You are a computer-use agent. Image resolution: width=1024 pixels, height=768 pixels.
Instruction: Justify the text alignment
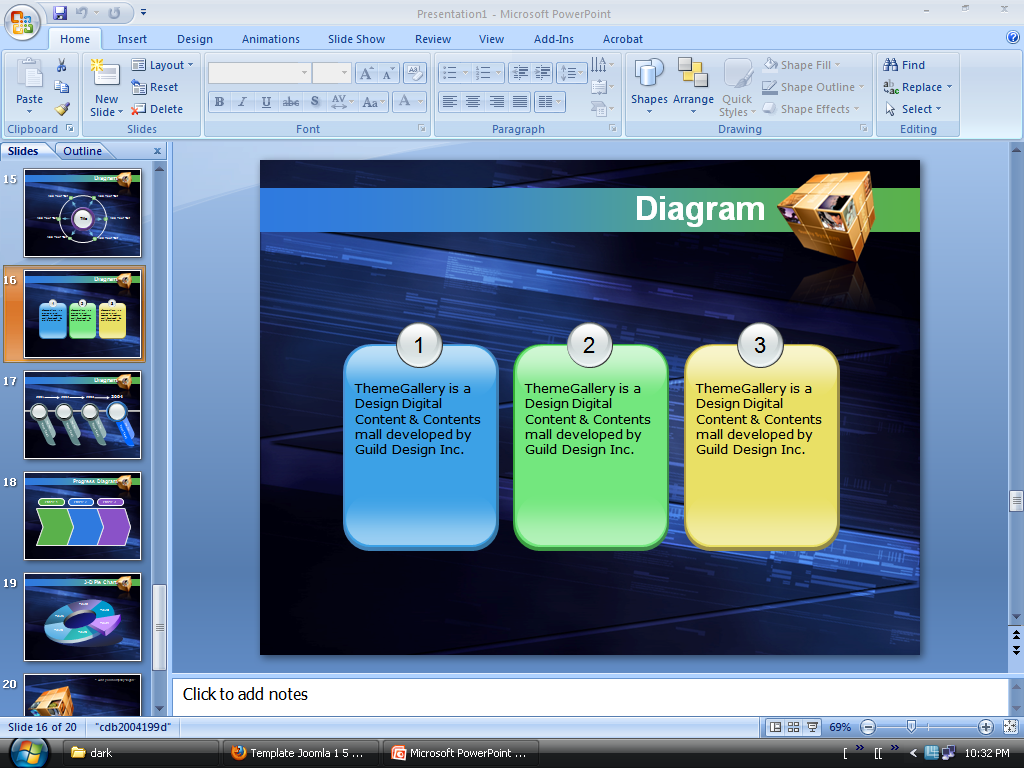click(x=520, y=101)
